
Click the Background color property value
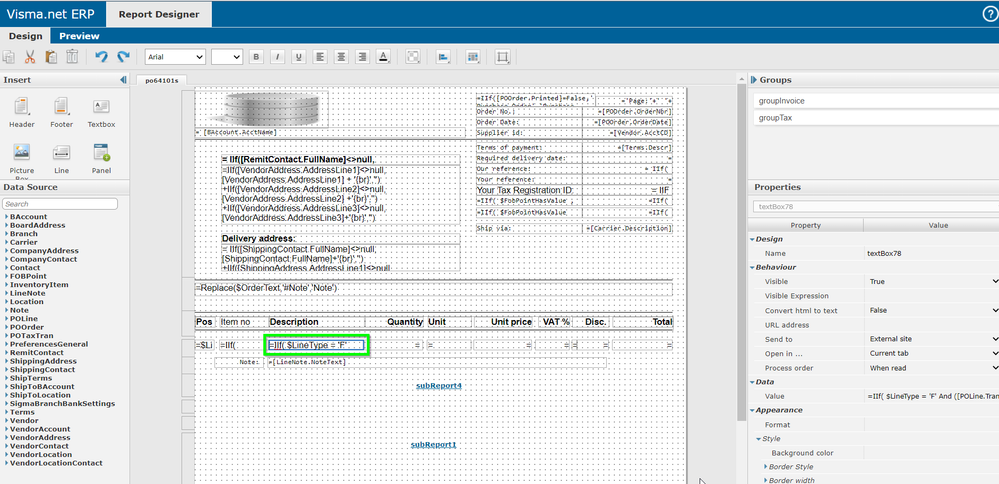[931, 453]
